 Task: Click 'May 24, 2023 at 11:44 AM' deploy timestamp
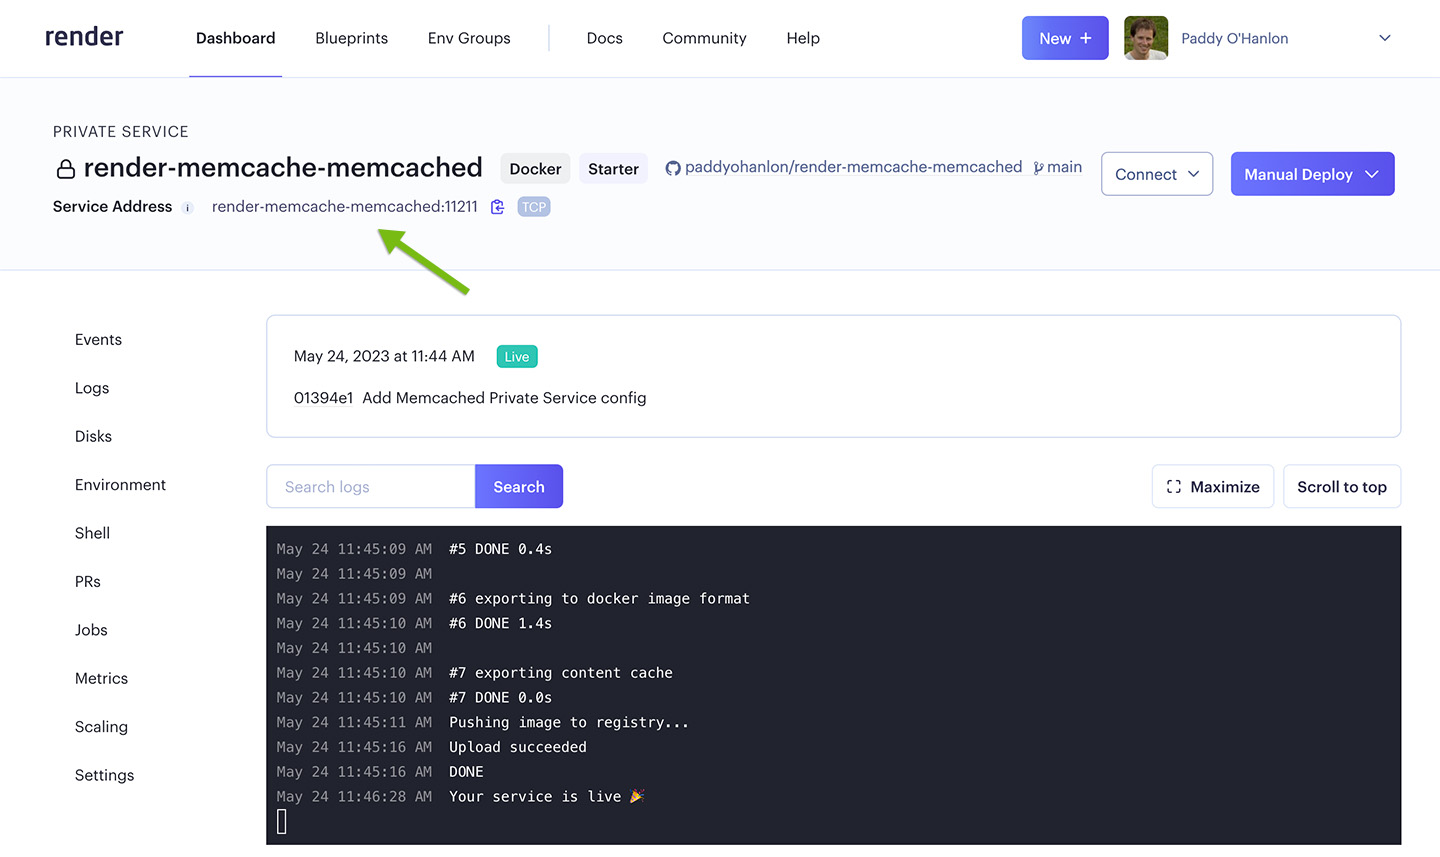(x=384, y=356)
